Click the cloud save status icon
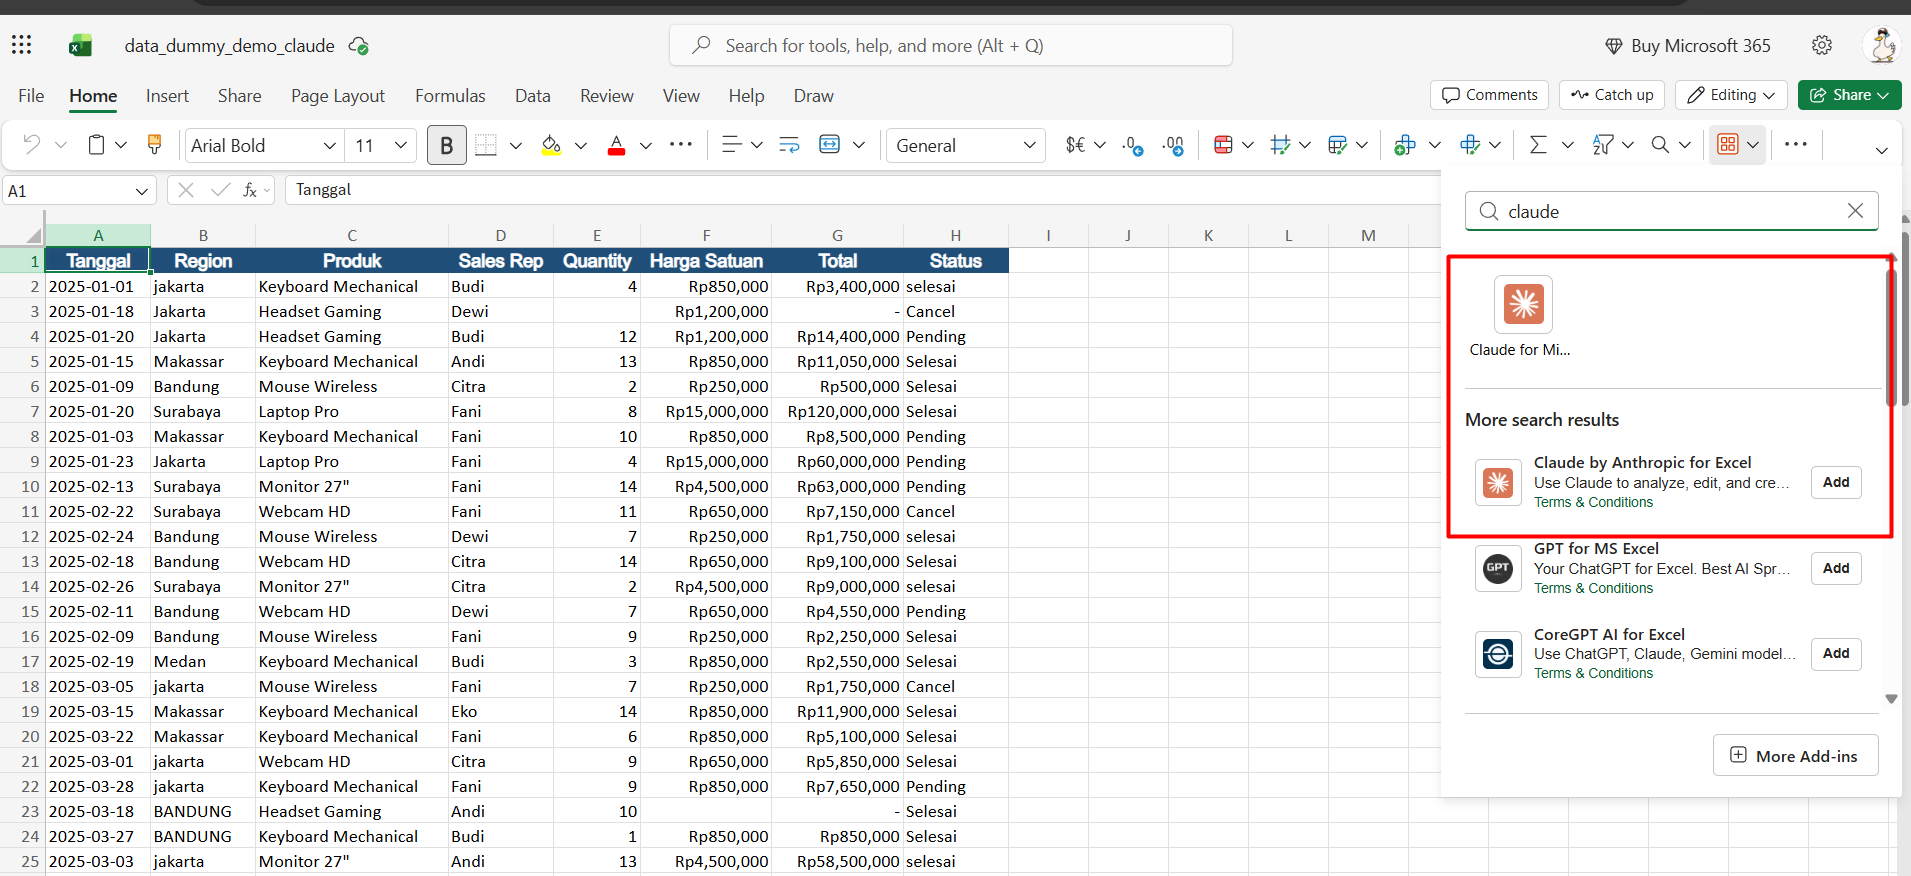Screen dimensions: 1911x876 [x=358, y=46]
